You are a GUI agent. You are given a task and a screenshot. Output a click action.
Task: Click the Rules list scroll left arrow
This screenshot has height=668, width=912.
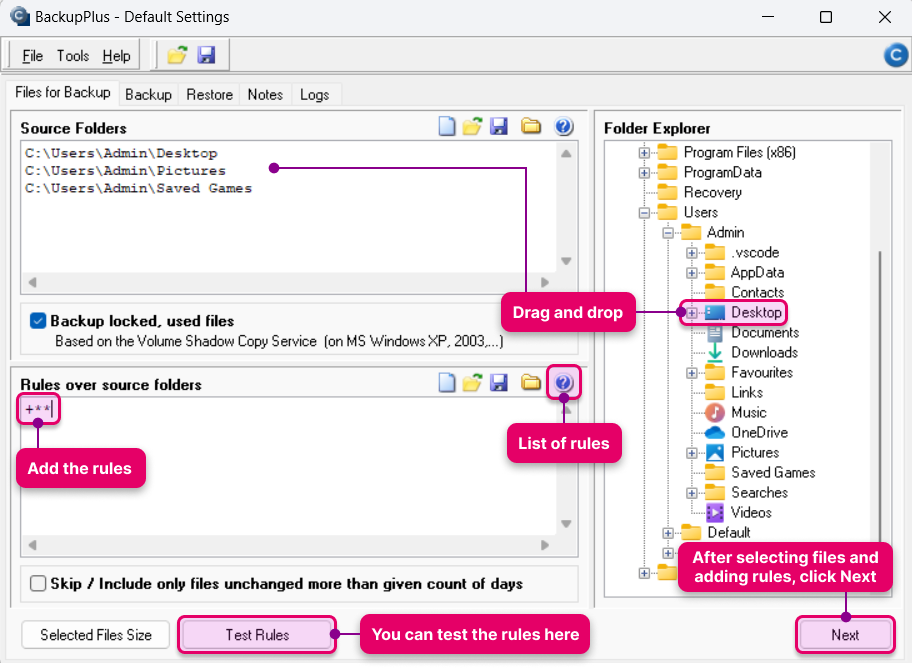pos(33,545)
